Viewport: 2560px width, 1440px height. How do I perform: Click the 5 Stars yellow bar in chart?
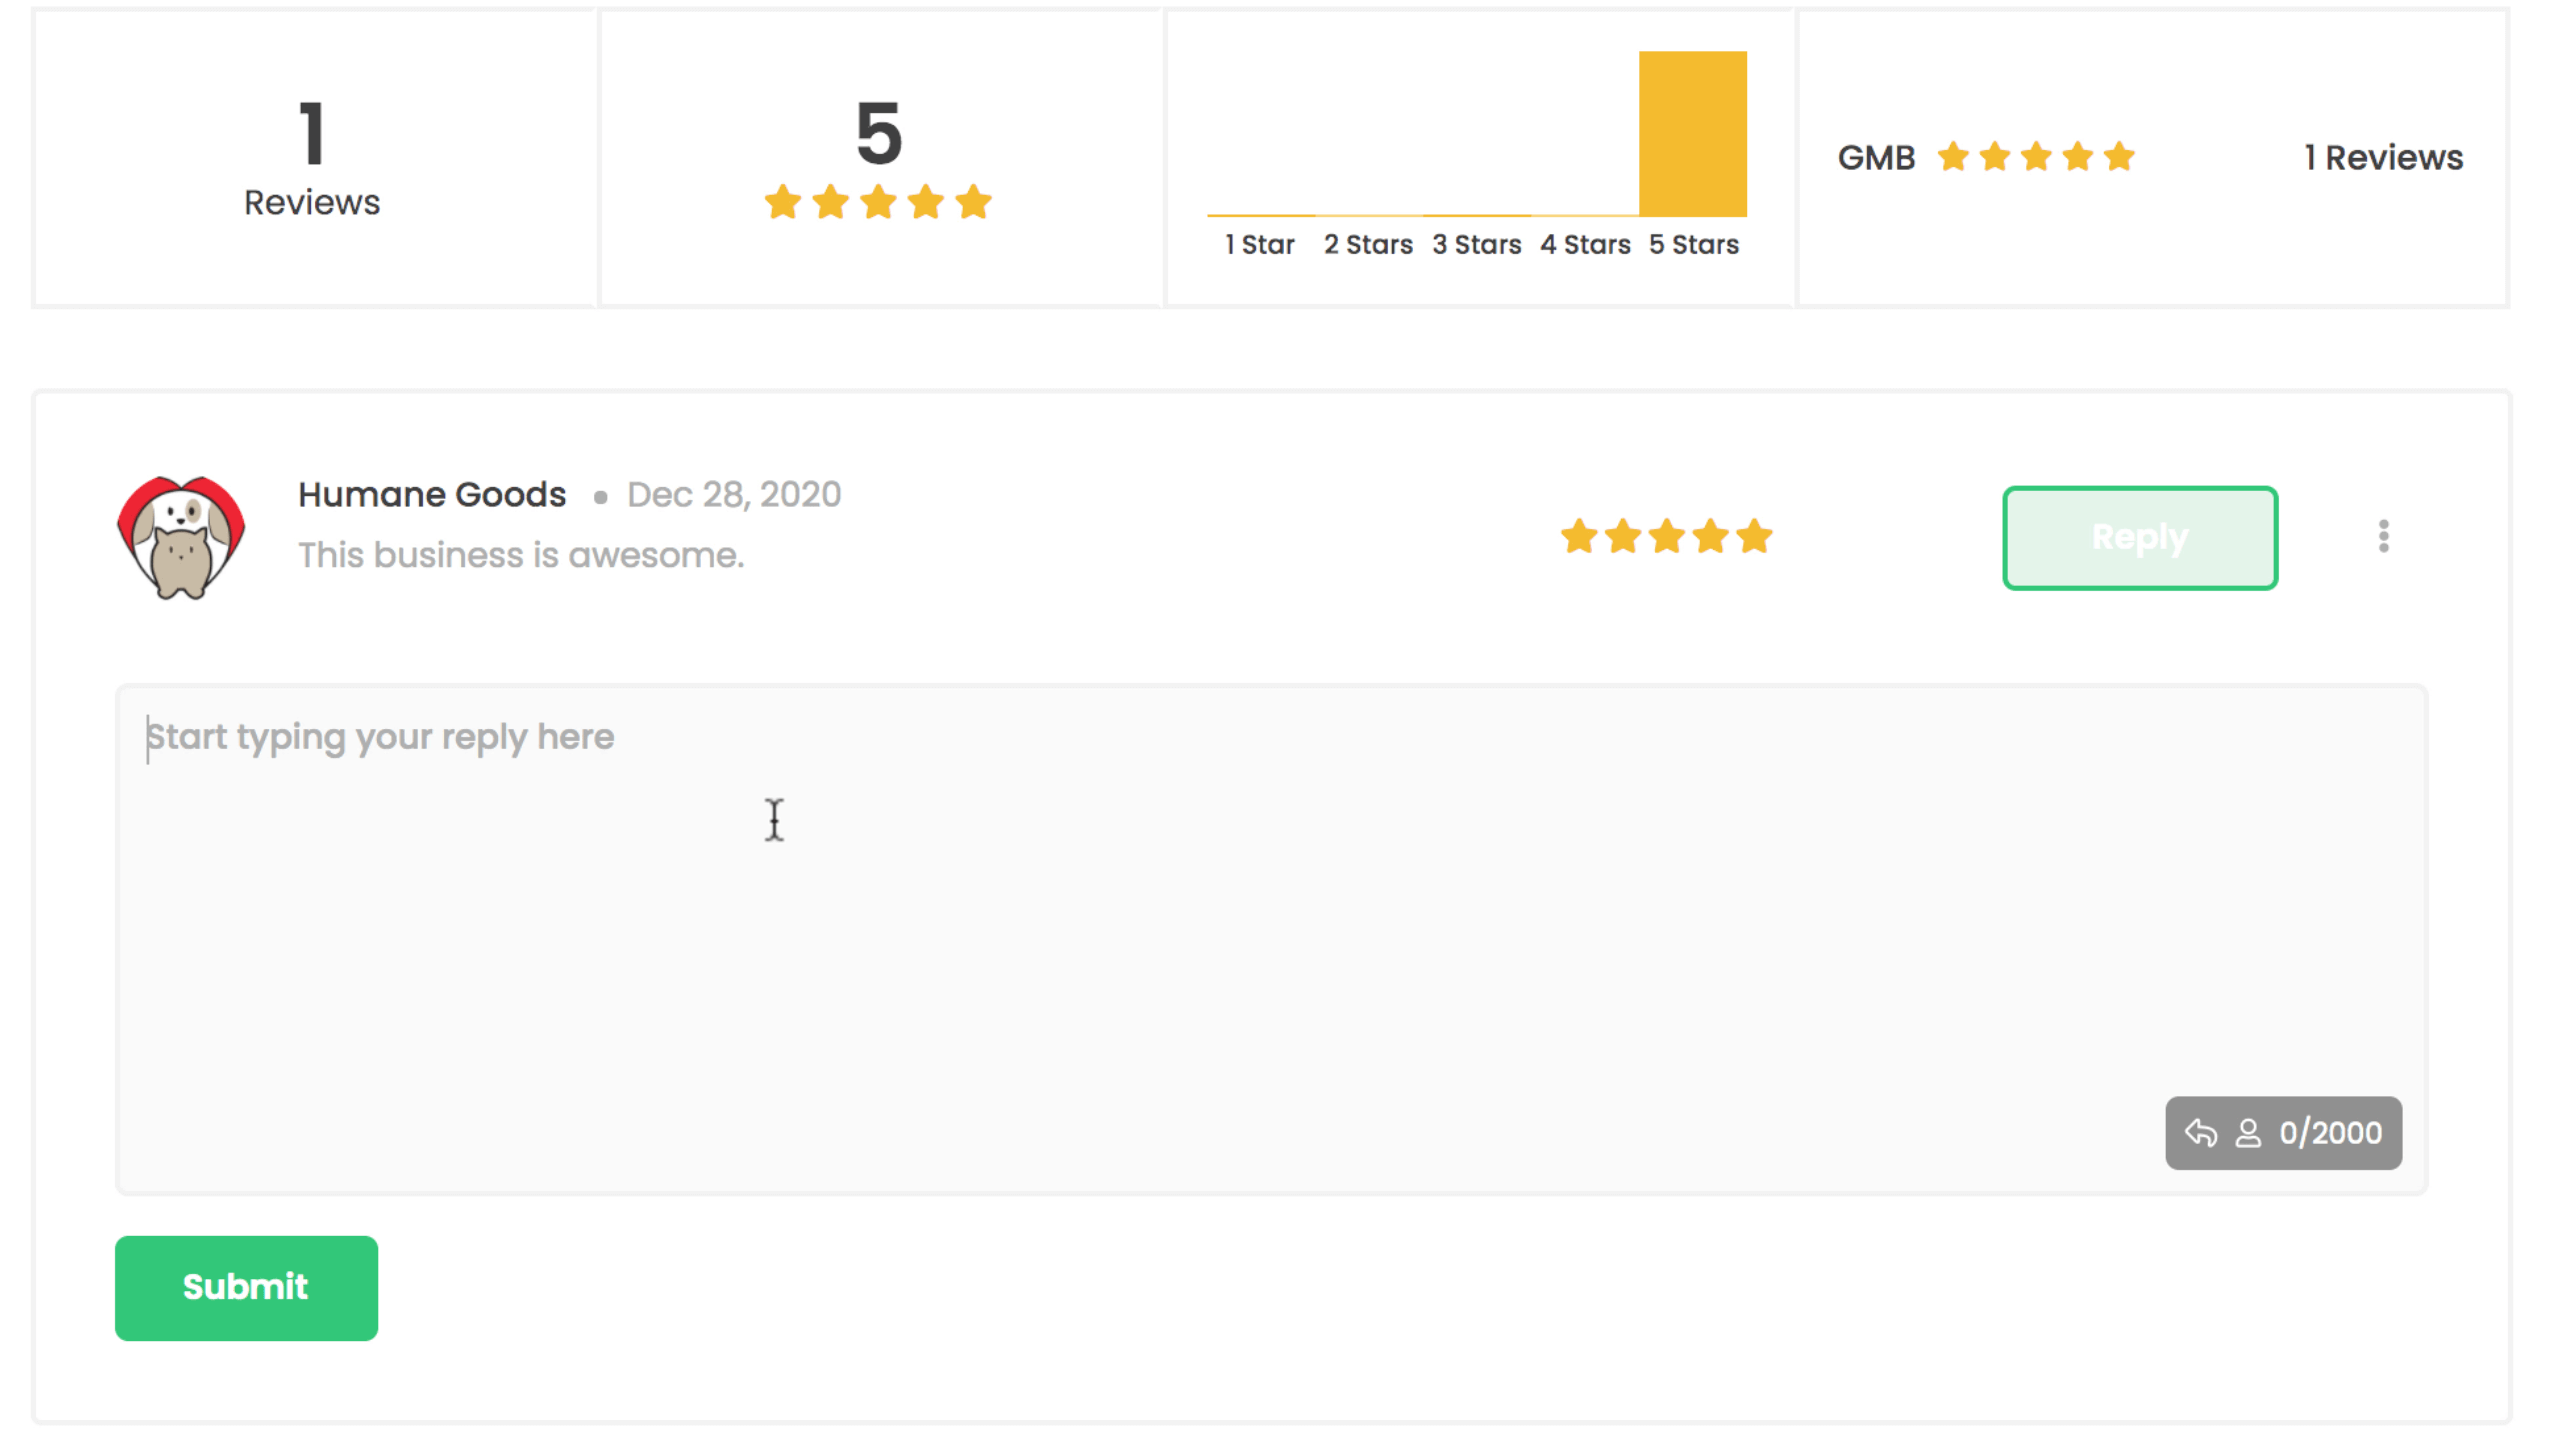coord(1692,133)
